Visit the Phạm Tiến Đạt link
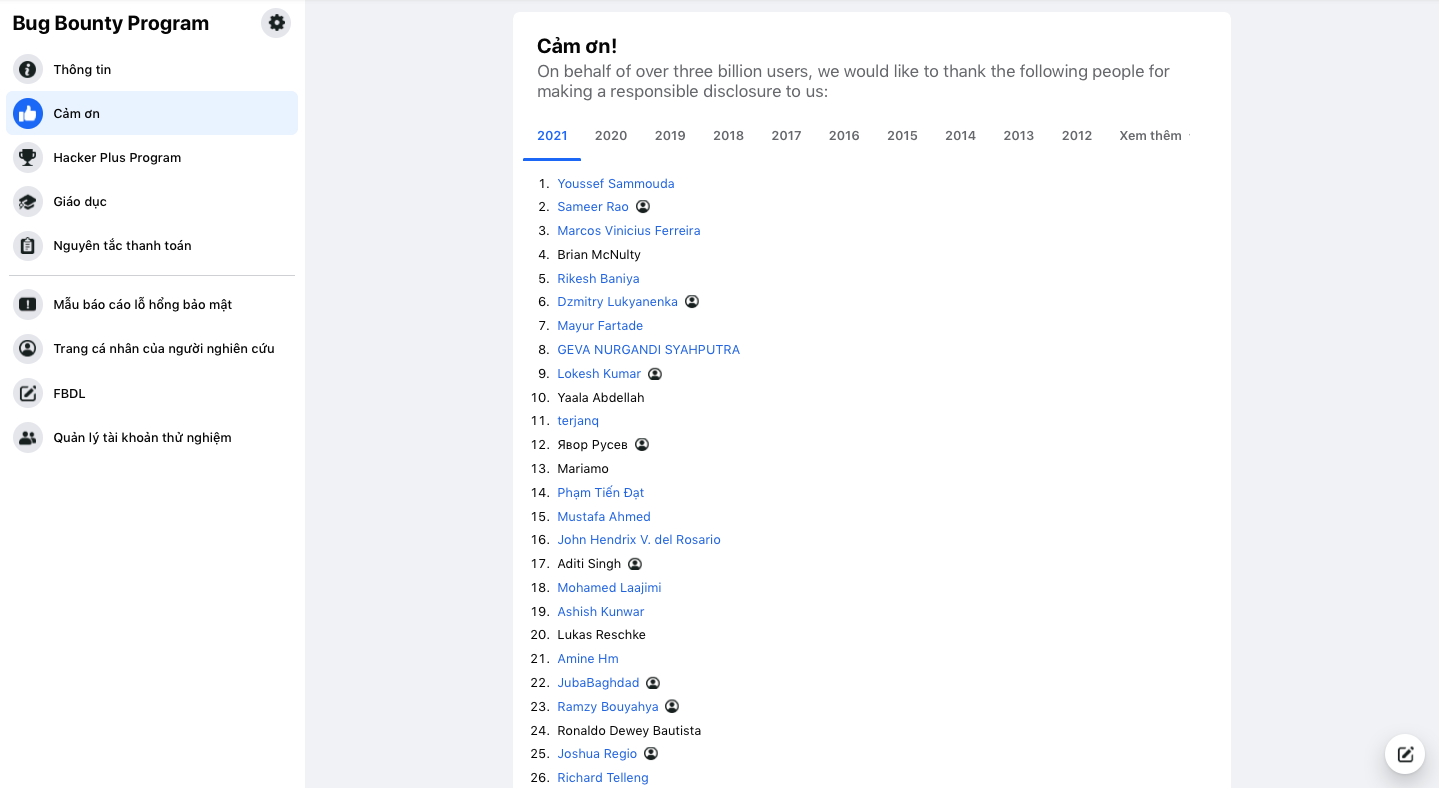The width and height of the screenshot is (1439, 788). tap(601, 493)
